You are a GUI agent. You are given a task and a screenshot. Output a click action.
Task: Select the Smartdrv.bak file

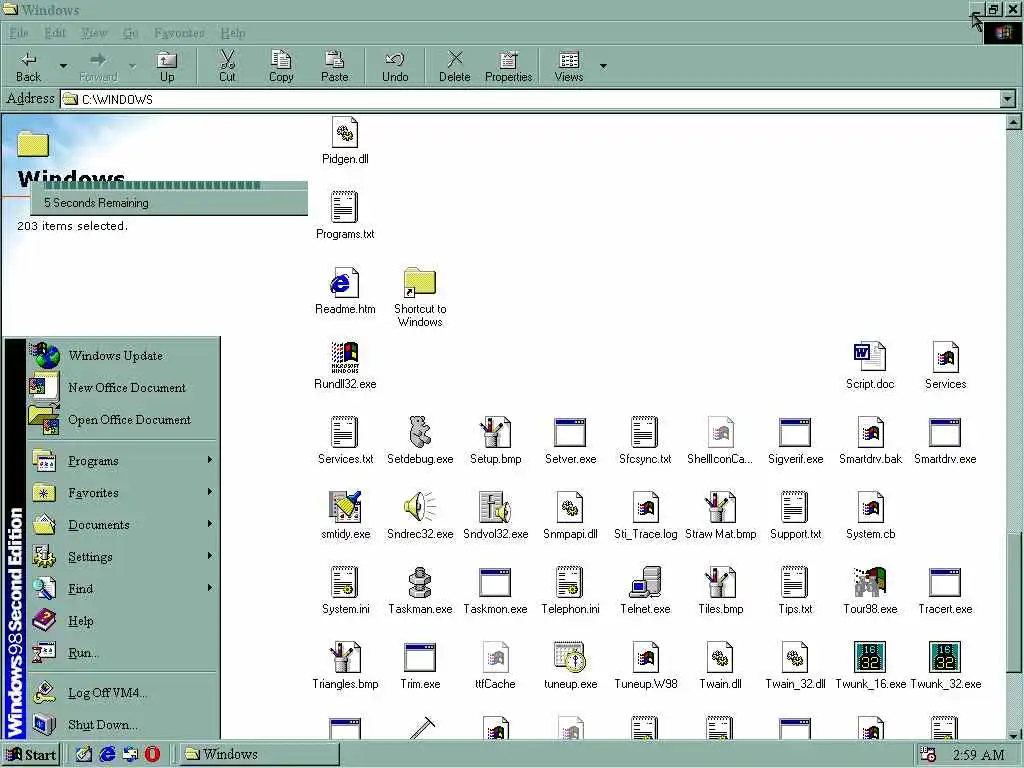870,440
